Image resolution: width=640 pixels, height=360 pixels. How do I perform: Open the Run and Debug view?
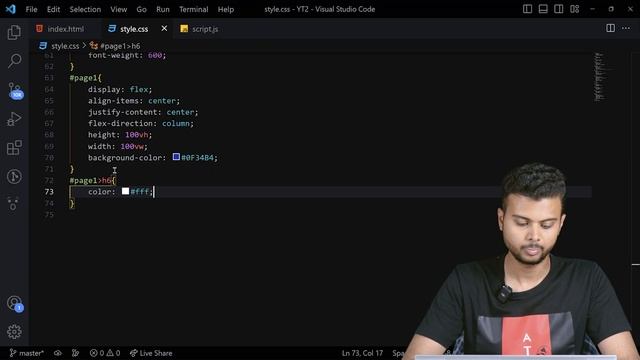pos(14,119)
